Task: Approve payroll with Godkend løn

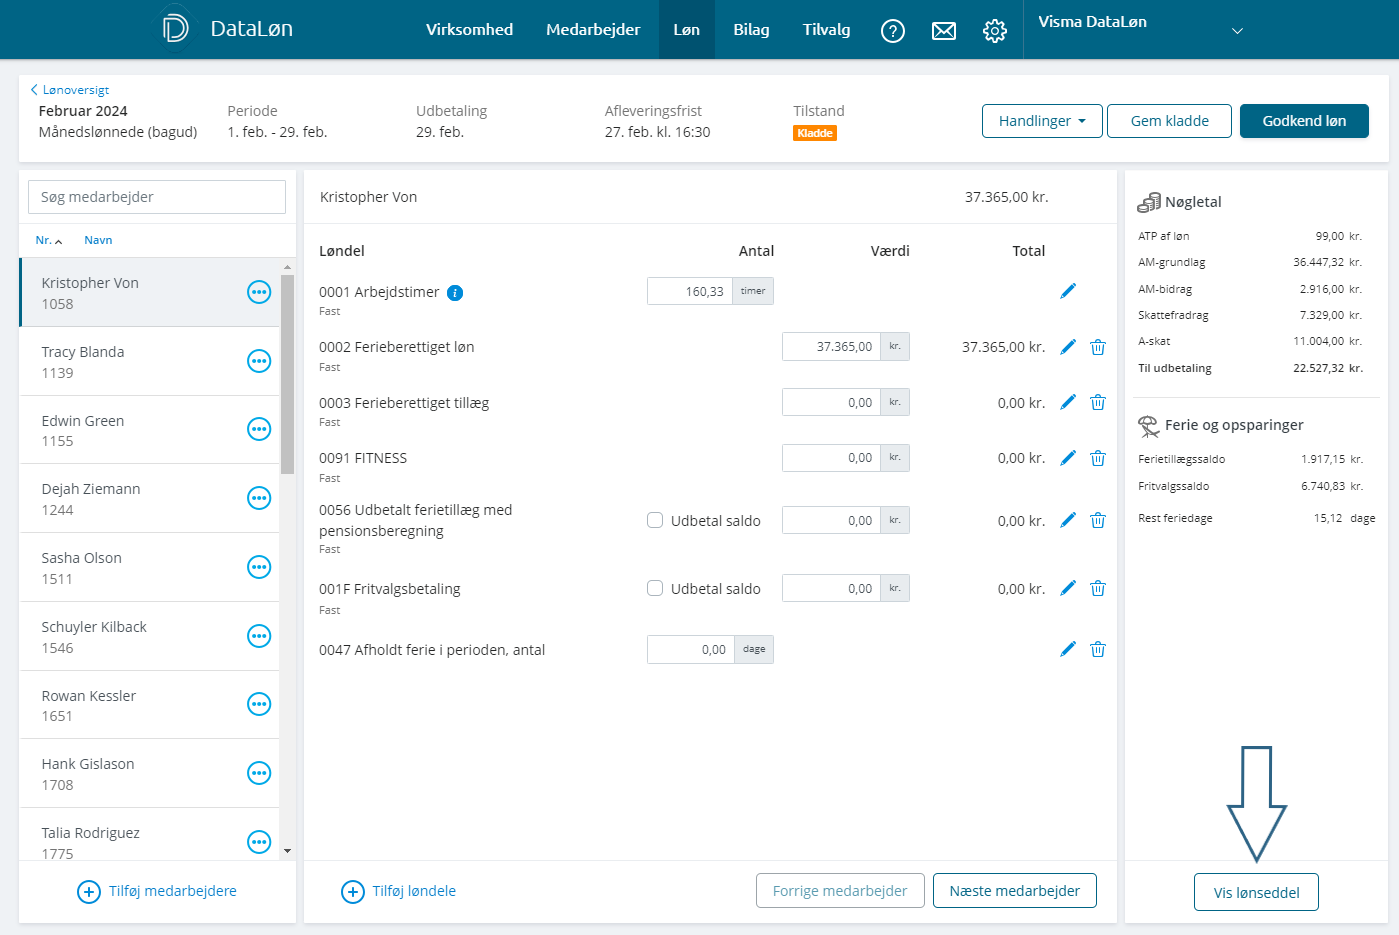Action: 1303,121
